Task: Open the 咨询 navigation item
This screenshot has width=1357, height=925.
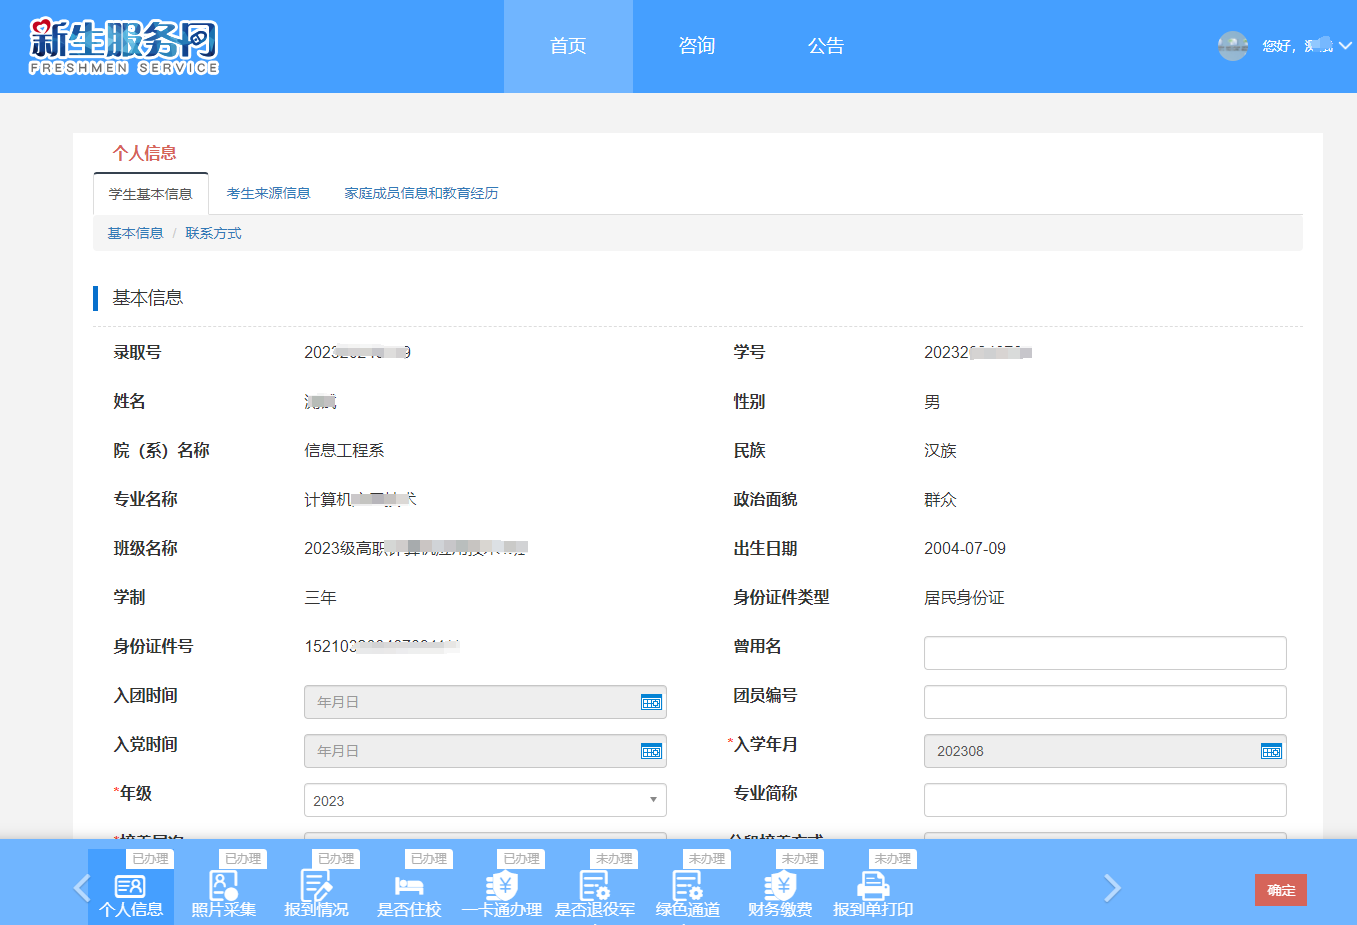Action: point(697,46)
